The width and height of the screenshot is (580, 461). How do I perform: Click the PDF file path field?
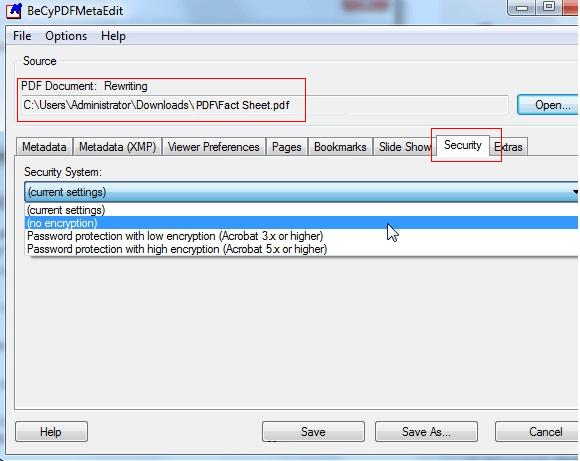coord(264,105)
